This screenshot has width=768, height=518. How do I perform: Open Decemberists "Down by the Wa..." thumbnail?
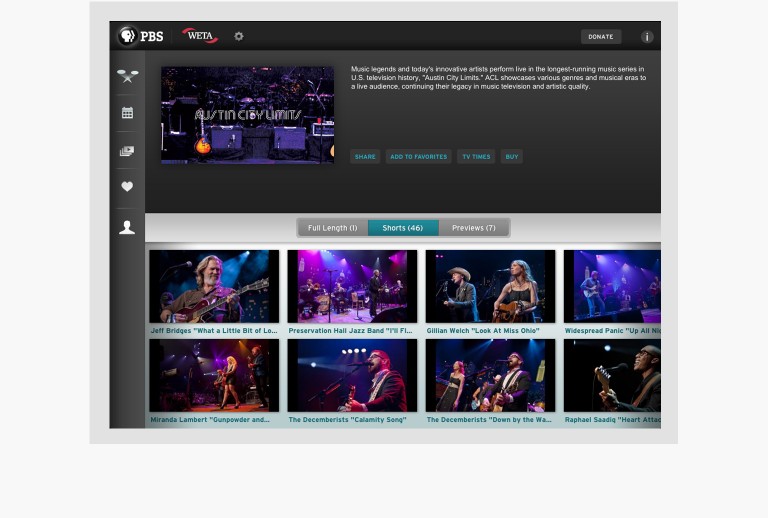(490, 376)
